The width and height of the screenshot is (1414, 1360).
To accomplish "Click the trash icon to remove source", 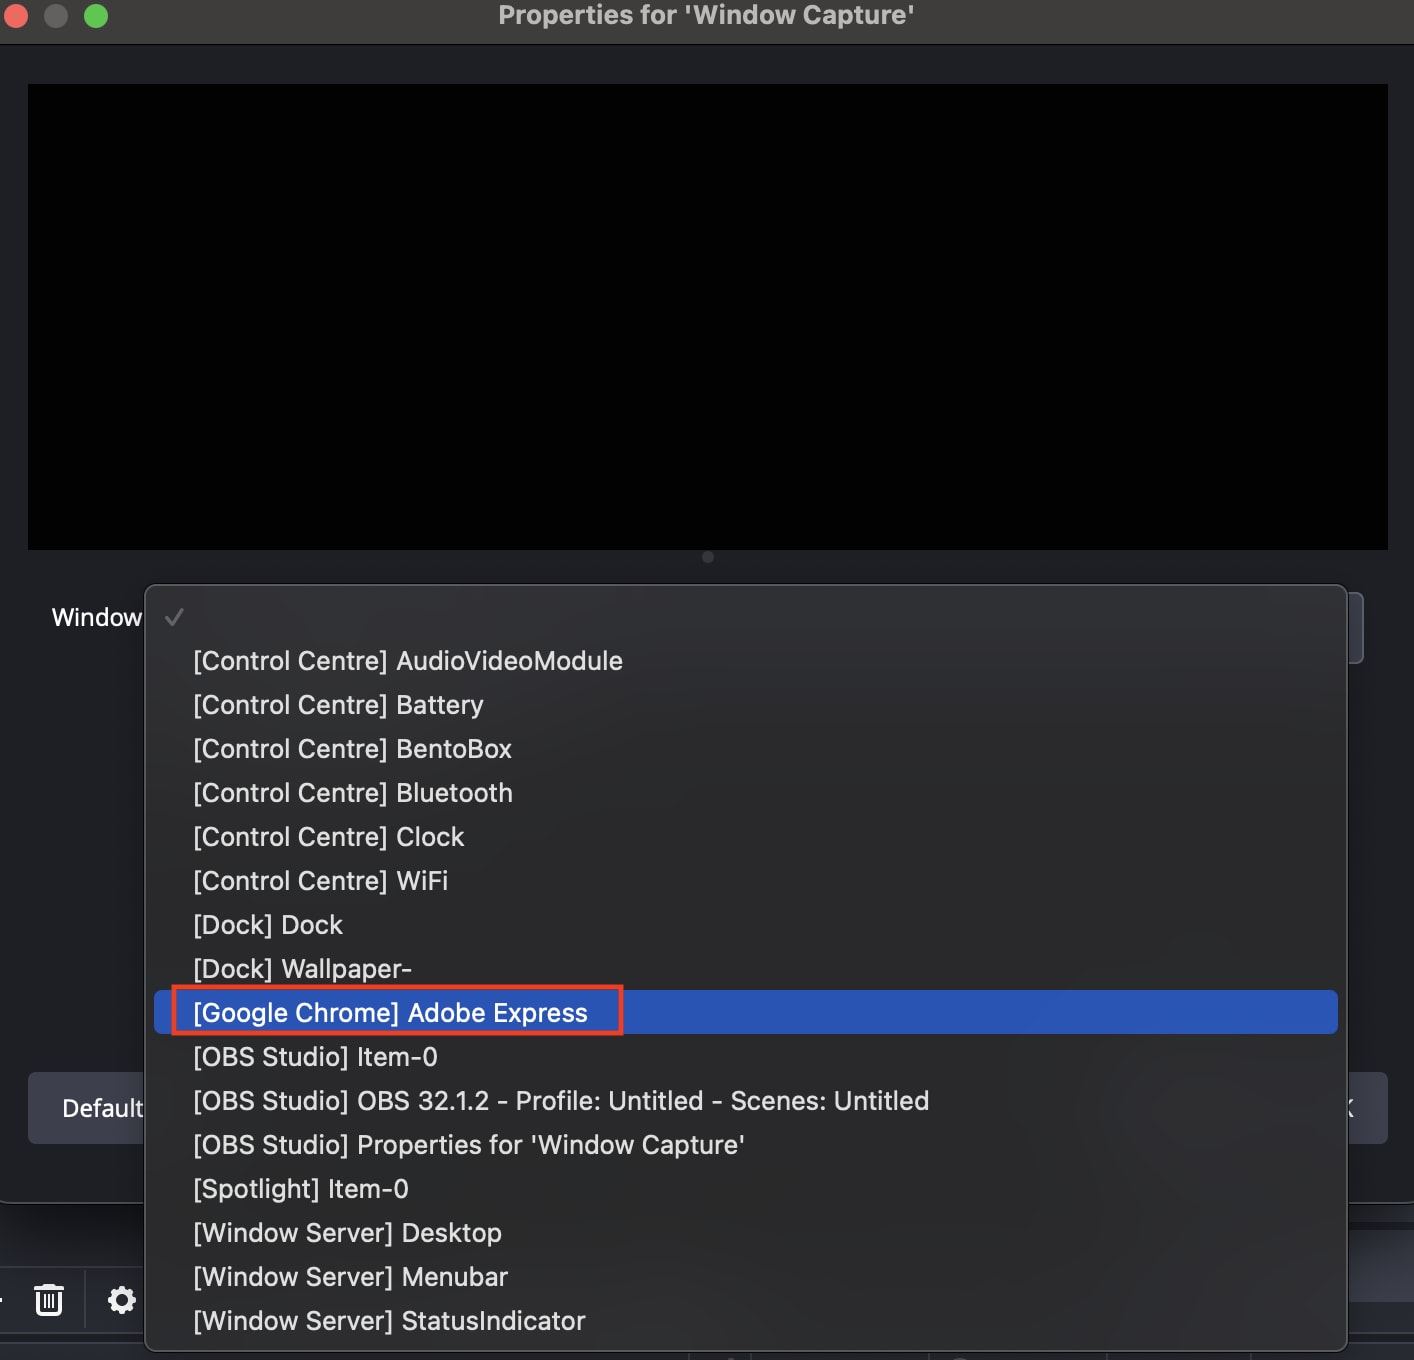I will point(49,1300).
